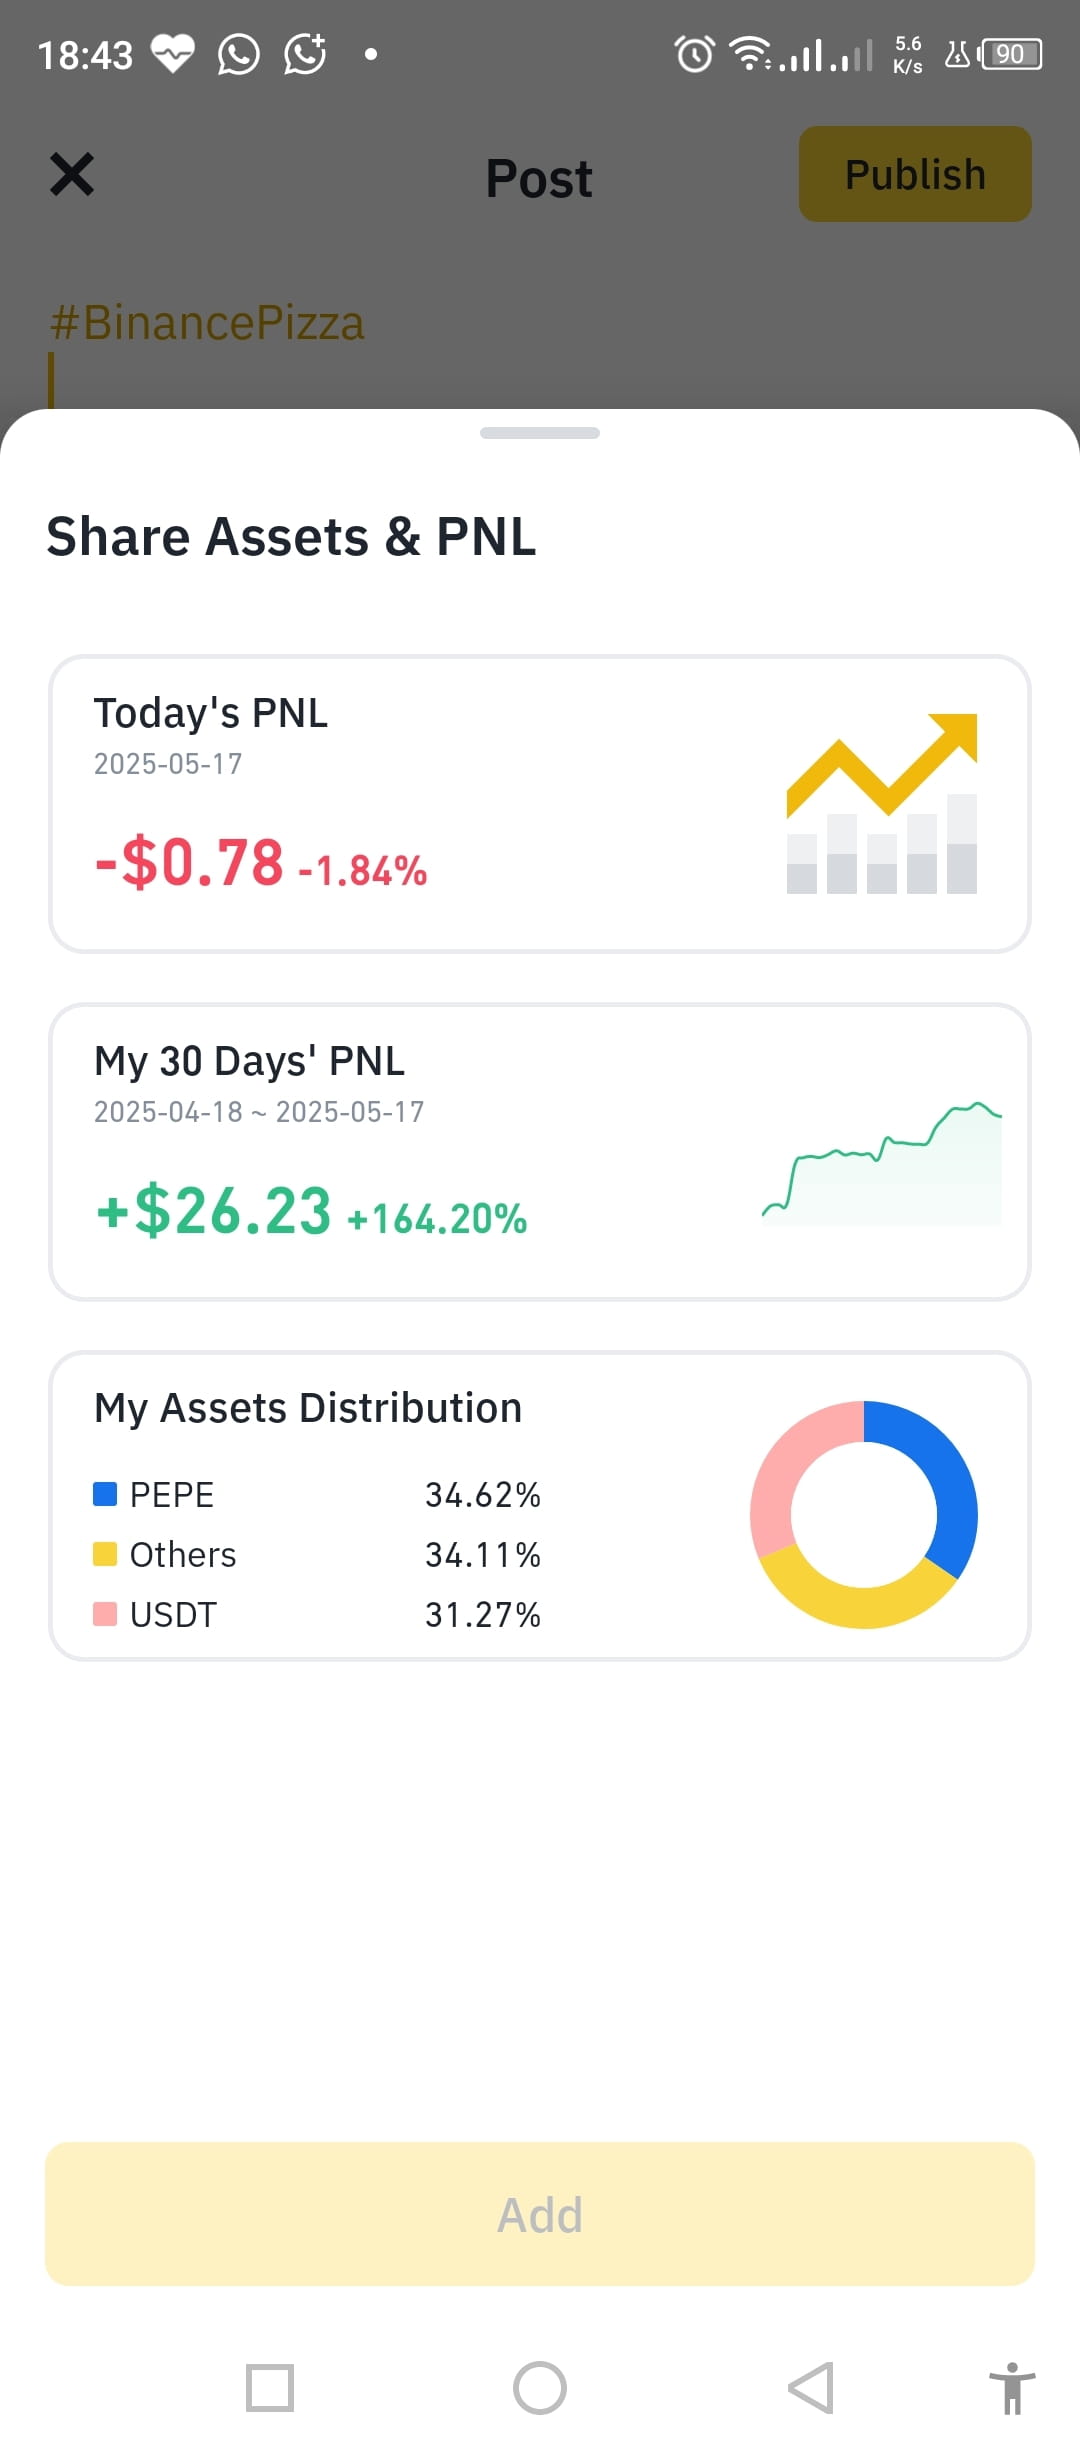
Task: Select the My Assets Distribution card
Action: click(x=540, y=1506)
